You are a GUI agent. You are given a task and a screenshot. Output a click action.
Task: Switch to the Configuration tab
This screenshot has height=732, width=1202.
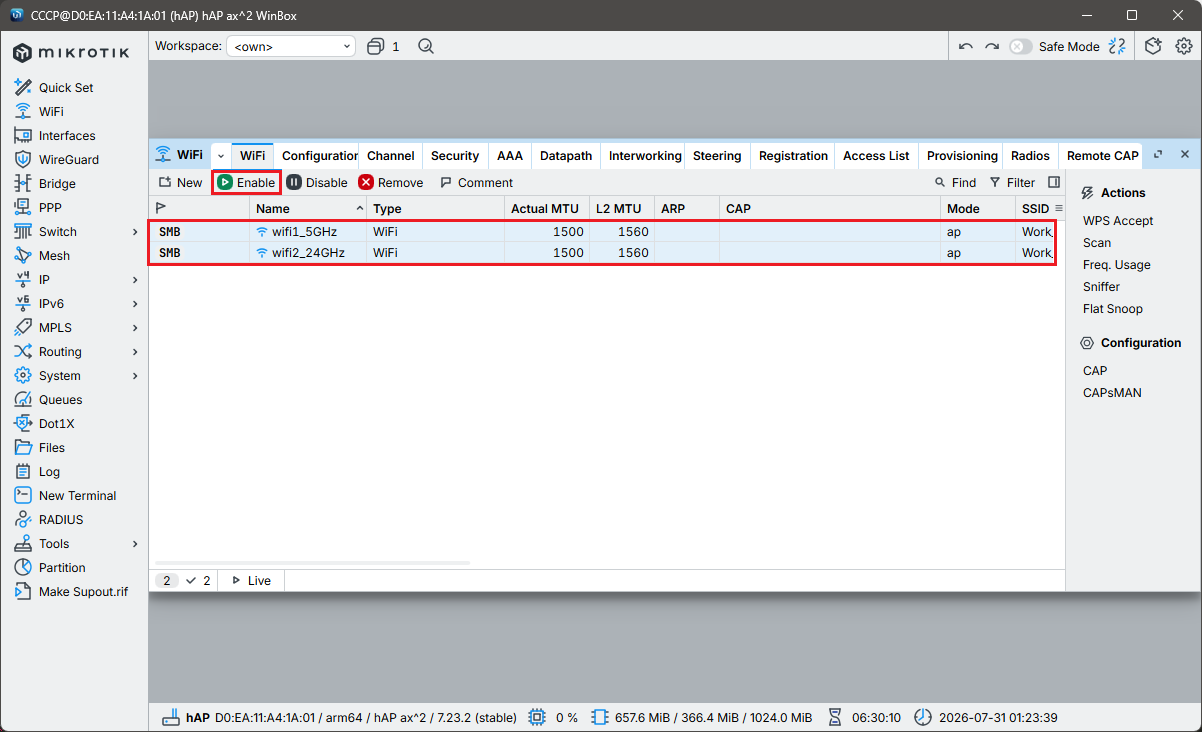pos(317,155)
